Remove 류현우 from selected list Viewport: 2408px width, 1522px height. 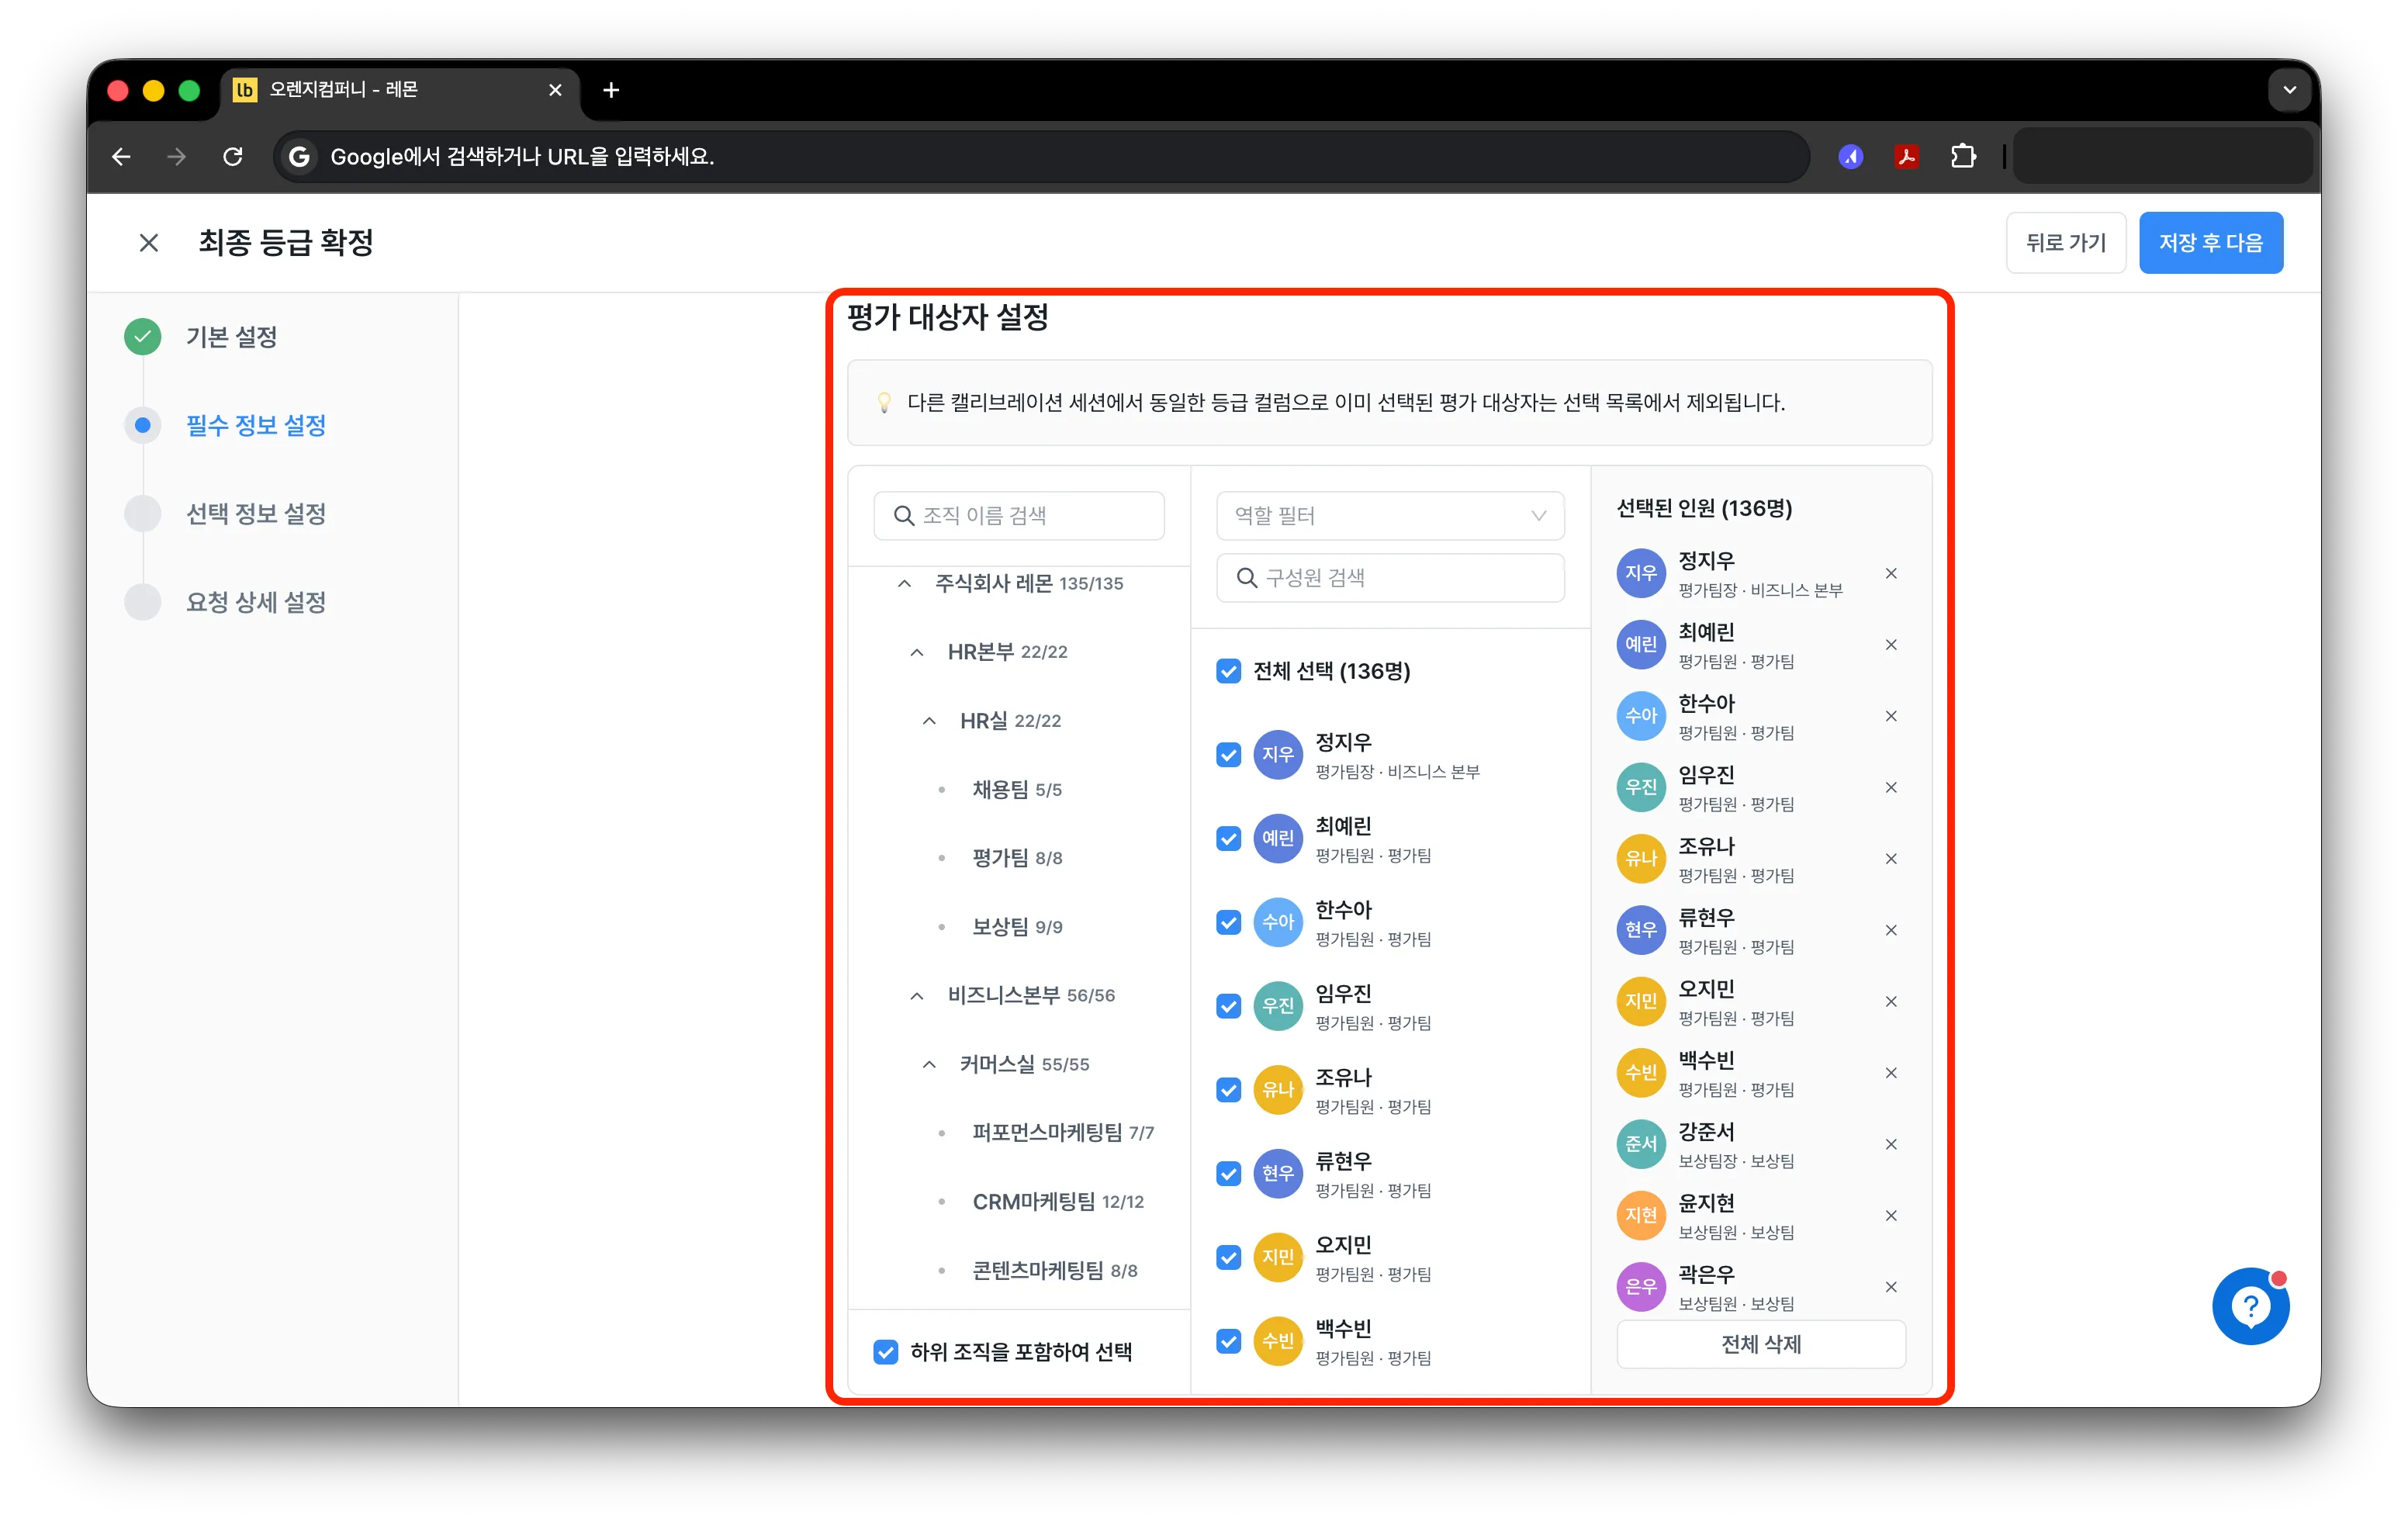(1891, 930)
